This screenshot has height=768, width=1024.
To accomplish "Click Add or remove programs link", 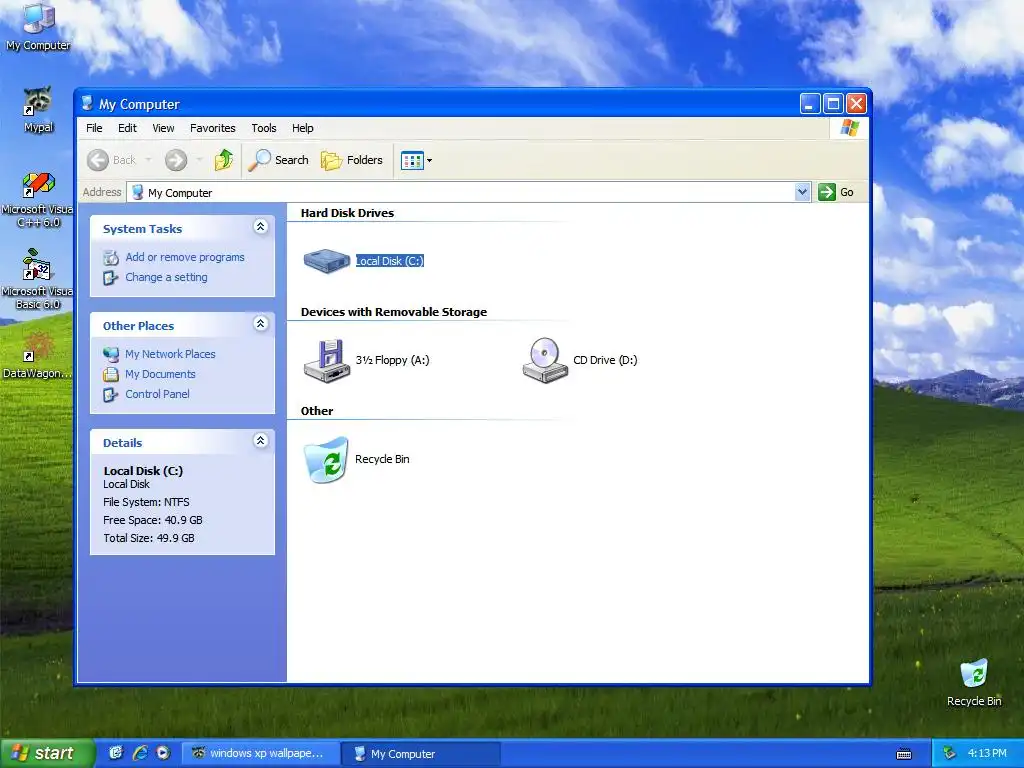I will click(185, 257).
